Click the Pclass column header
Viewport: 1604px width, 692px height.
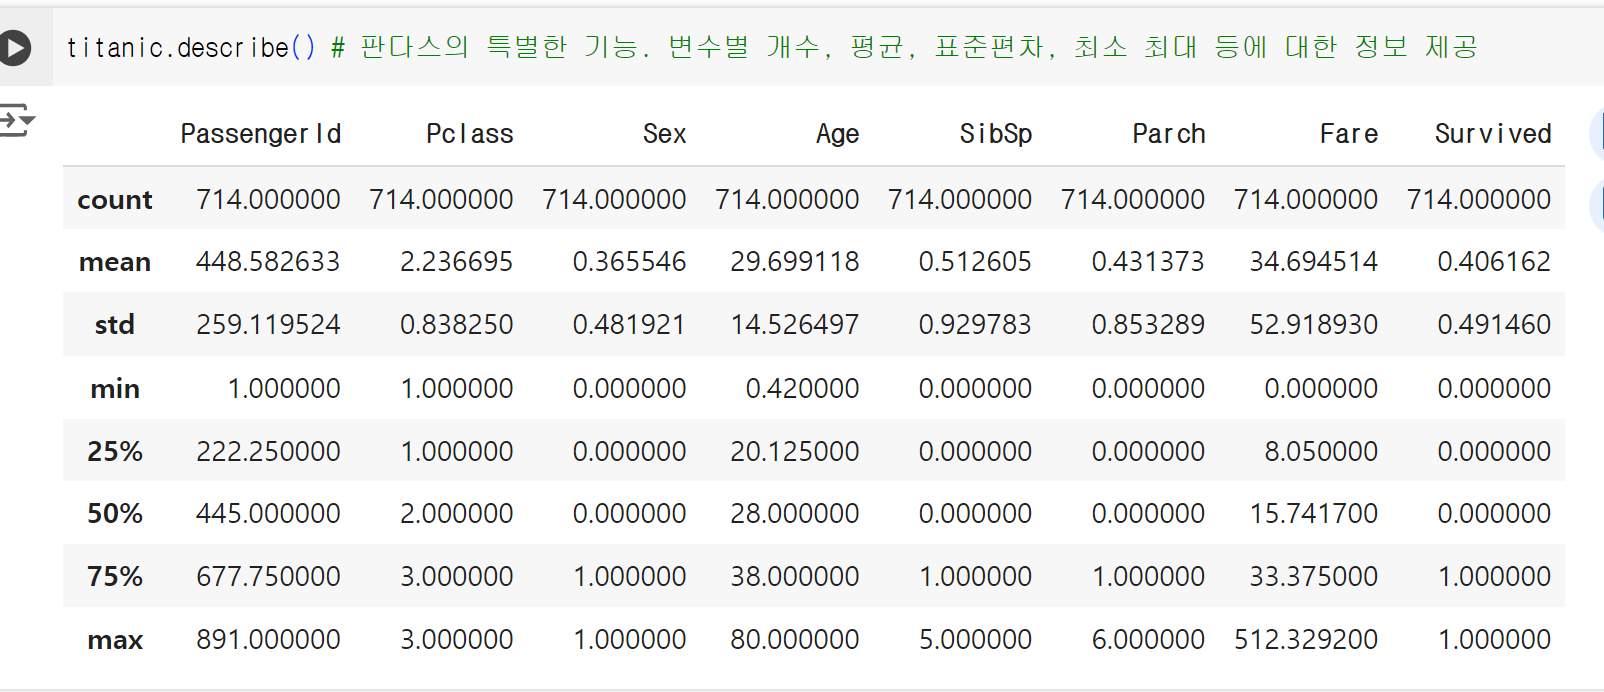(470, 134)
